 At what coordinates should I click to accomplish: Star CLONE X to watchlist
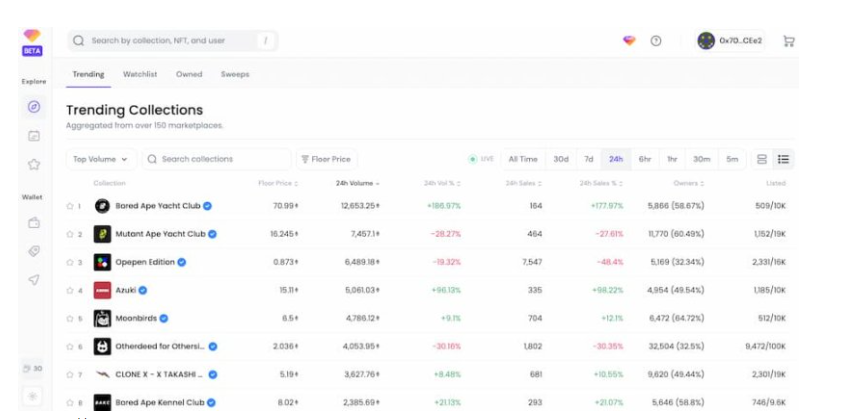(x=69, y=375)
